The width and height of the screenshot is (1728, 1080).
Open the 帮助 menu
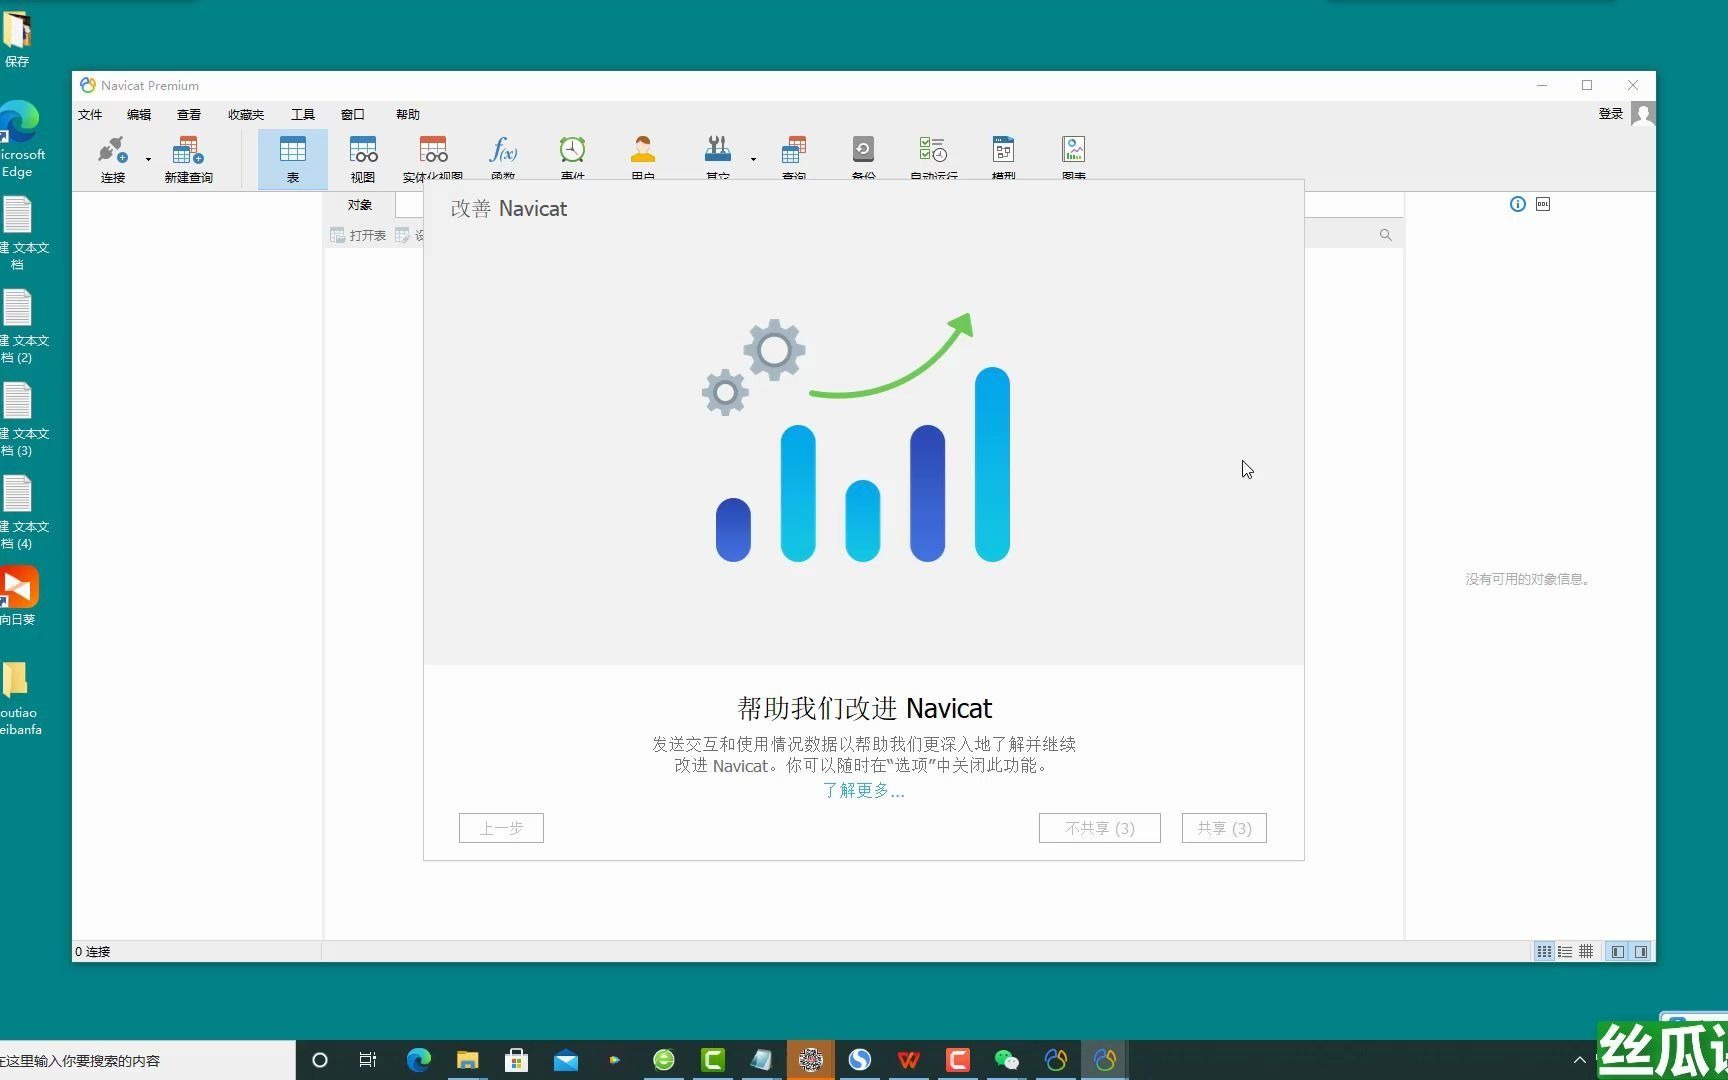408,114
